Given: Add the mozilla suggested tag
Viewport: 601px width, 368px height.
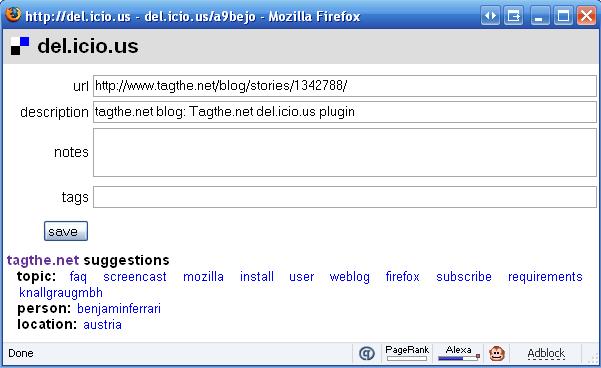Looking at the screenshot, I should (x=203, y=277).
